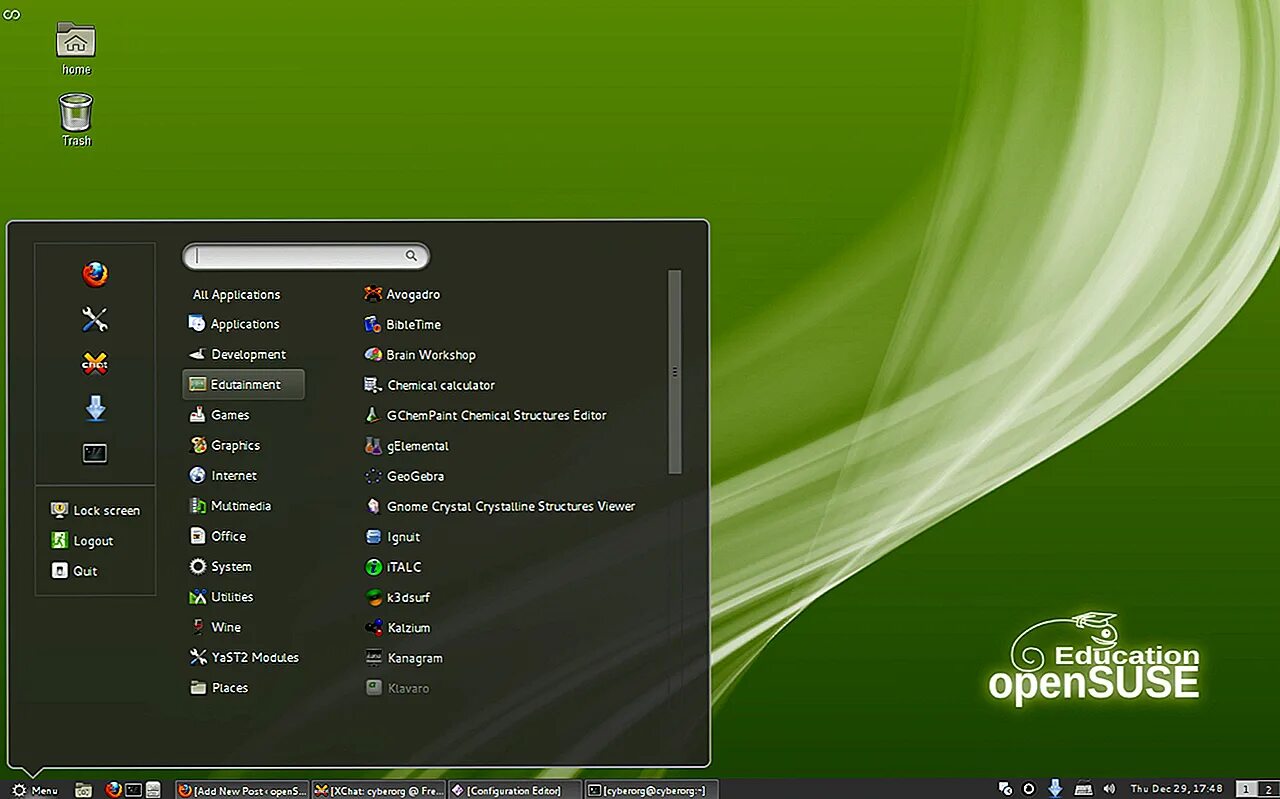Viewport: 1280px width, 799px height.
Task: Click Quit in the menu
Action: coord(74,571)
